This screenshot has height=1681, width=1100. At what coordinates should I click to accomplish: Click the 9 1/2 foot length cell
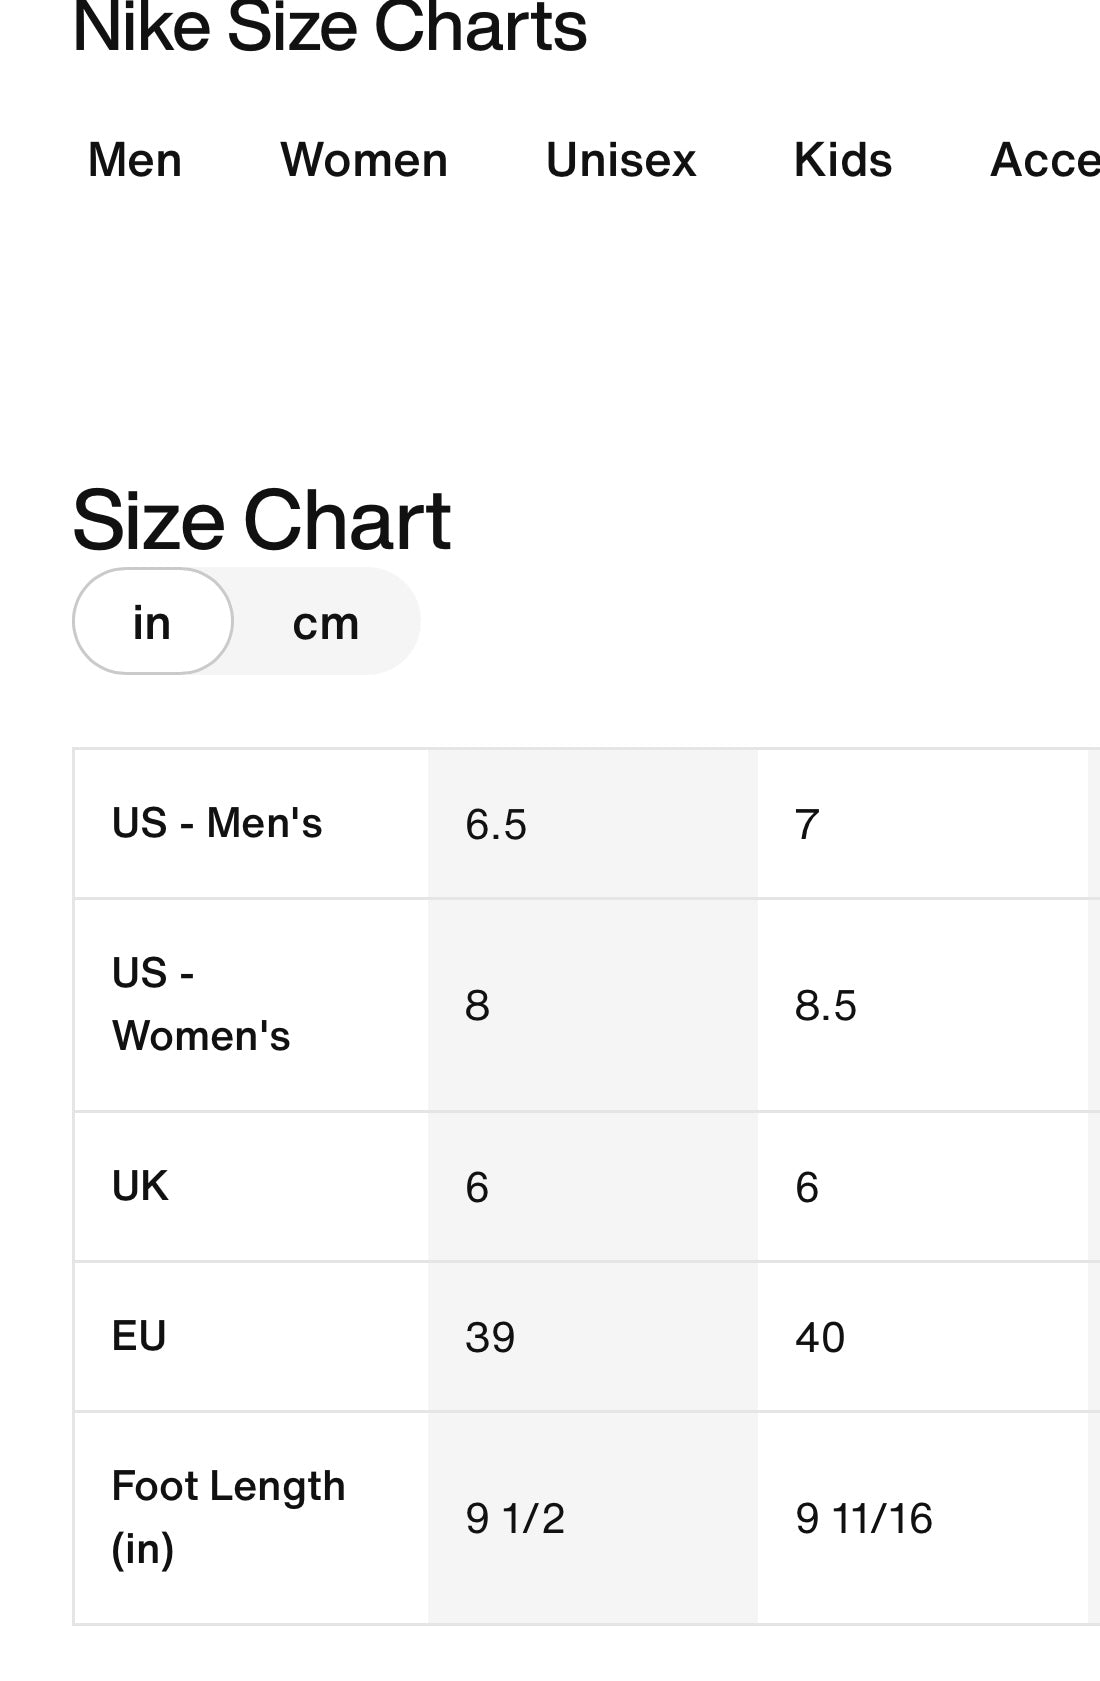[593, 1518]
